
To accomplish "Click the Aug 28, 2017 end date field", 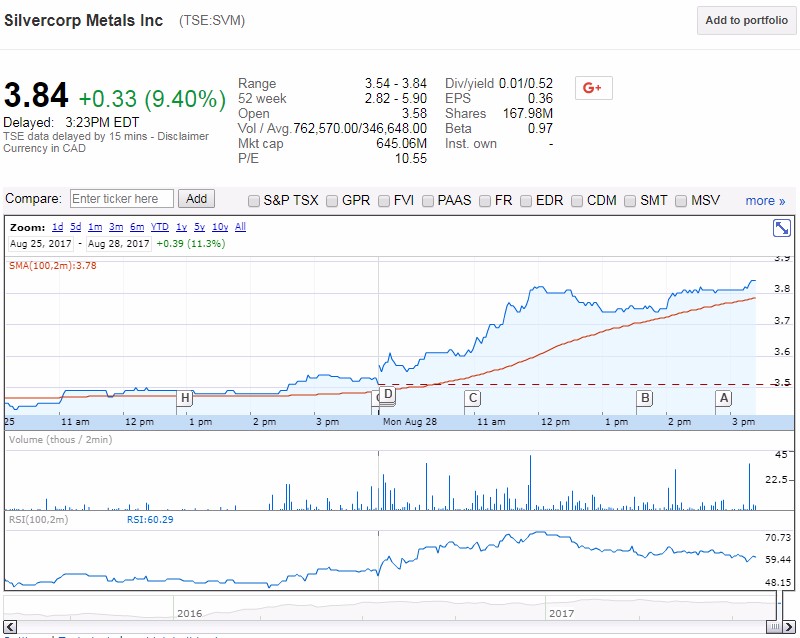I will click(x=118, y=244).
